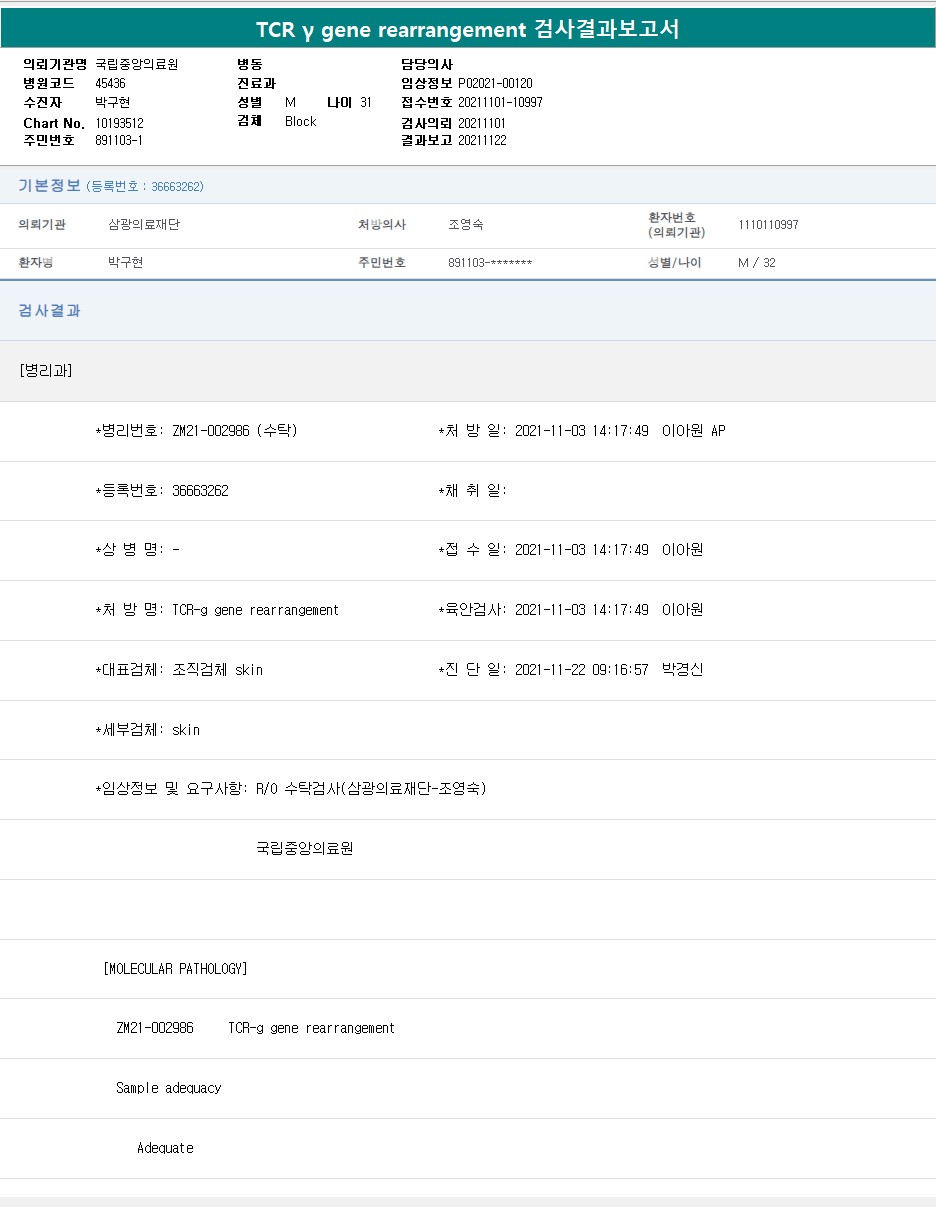Screen dimensions: 936x1207
Task: Click 의뢰기관 value 삼광의료재단
Action: pyautogui.click(x=144, y=225)
